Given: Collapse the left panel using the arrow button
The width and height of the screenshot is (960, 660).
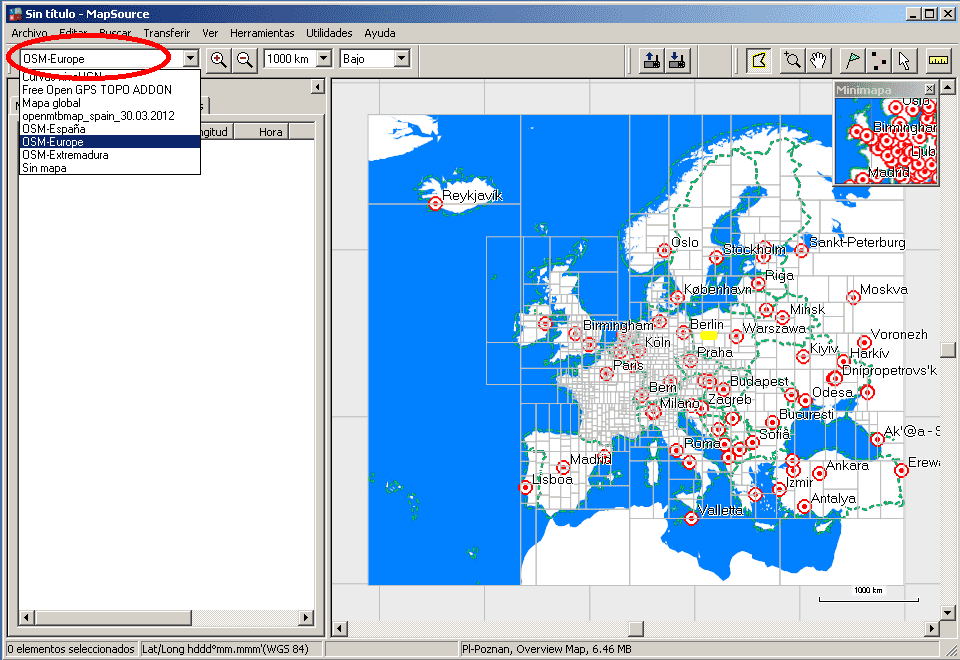Looking at the screenshot, I should [317, 87].
